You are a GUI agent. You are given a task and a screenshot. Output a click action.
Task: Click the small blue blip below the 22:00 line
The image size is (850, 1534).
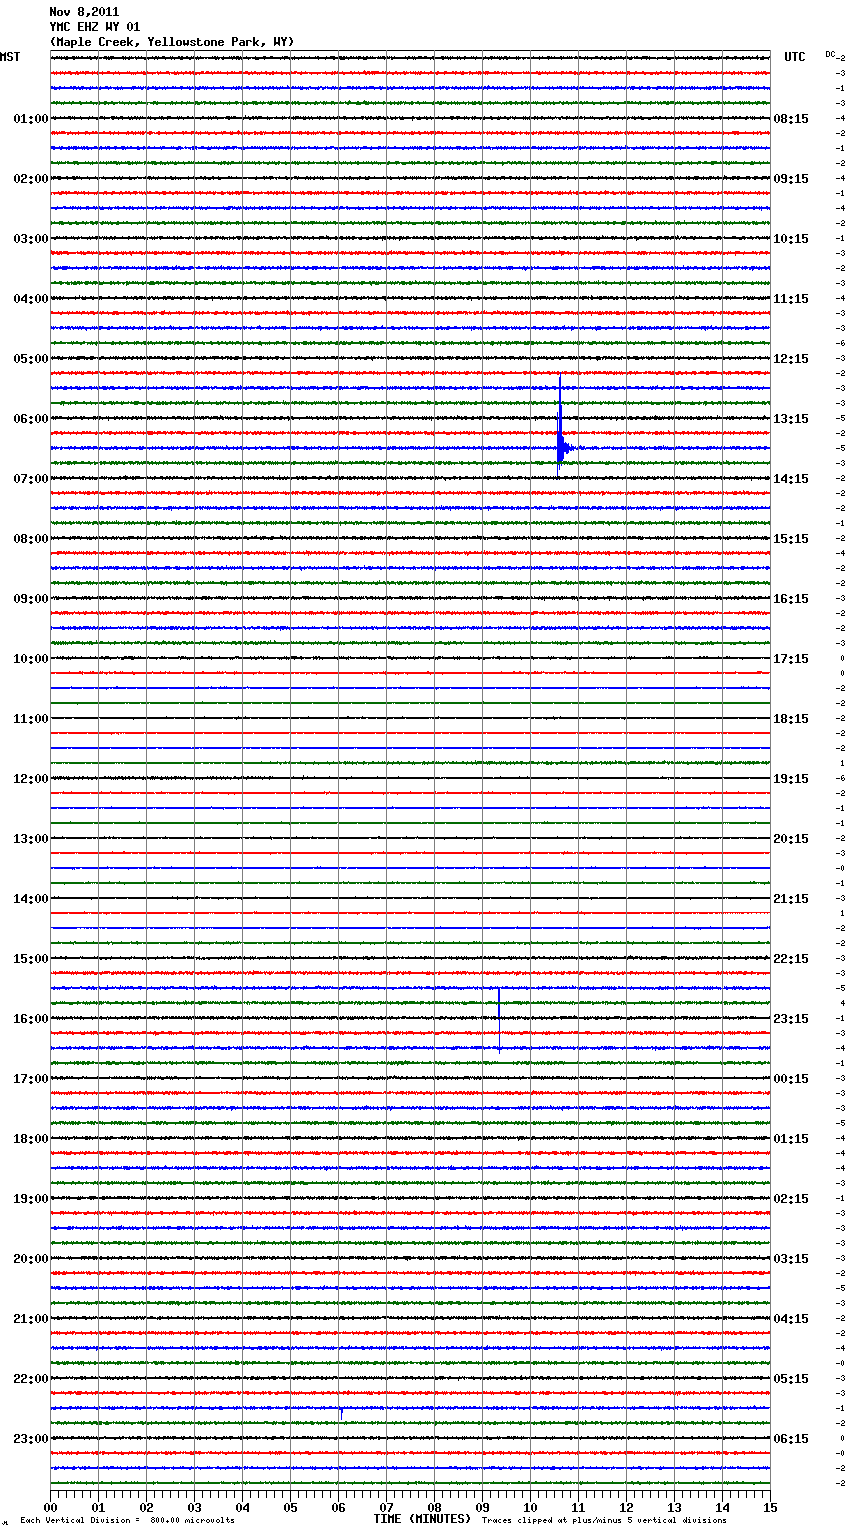(x=342, y=1413)
